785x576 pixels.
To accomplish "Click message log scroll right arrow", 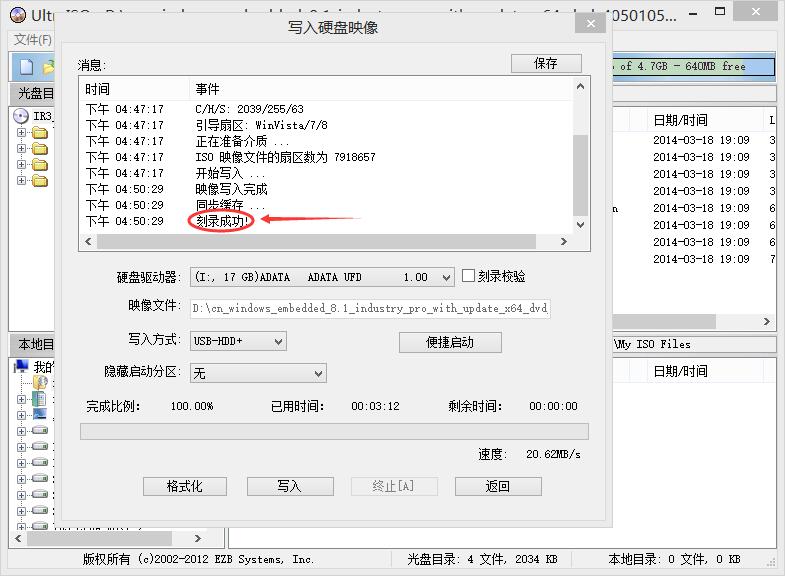I will pyautogui.click(x=564, y=242).
